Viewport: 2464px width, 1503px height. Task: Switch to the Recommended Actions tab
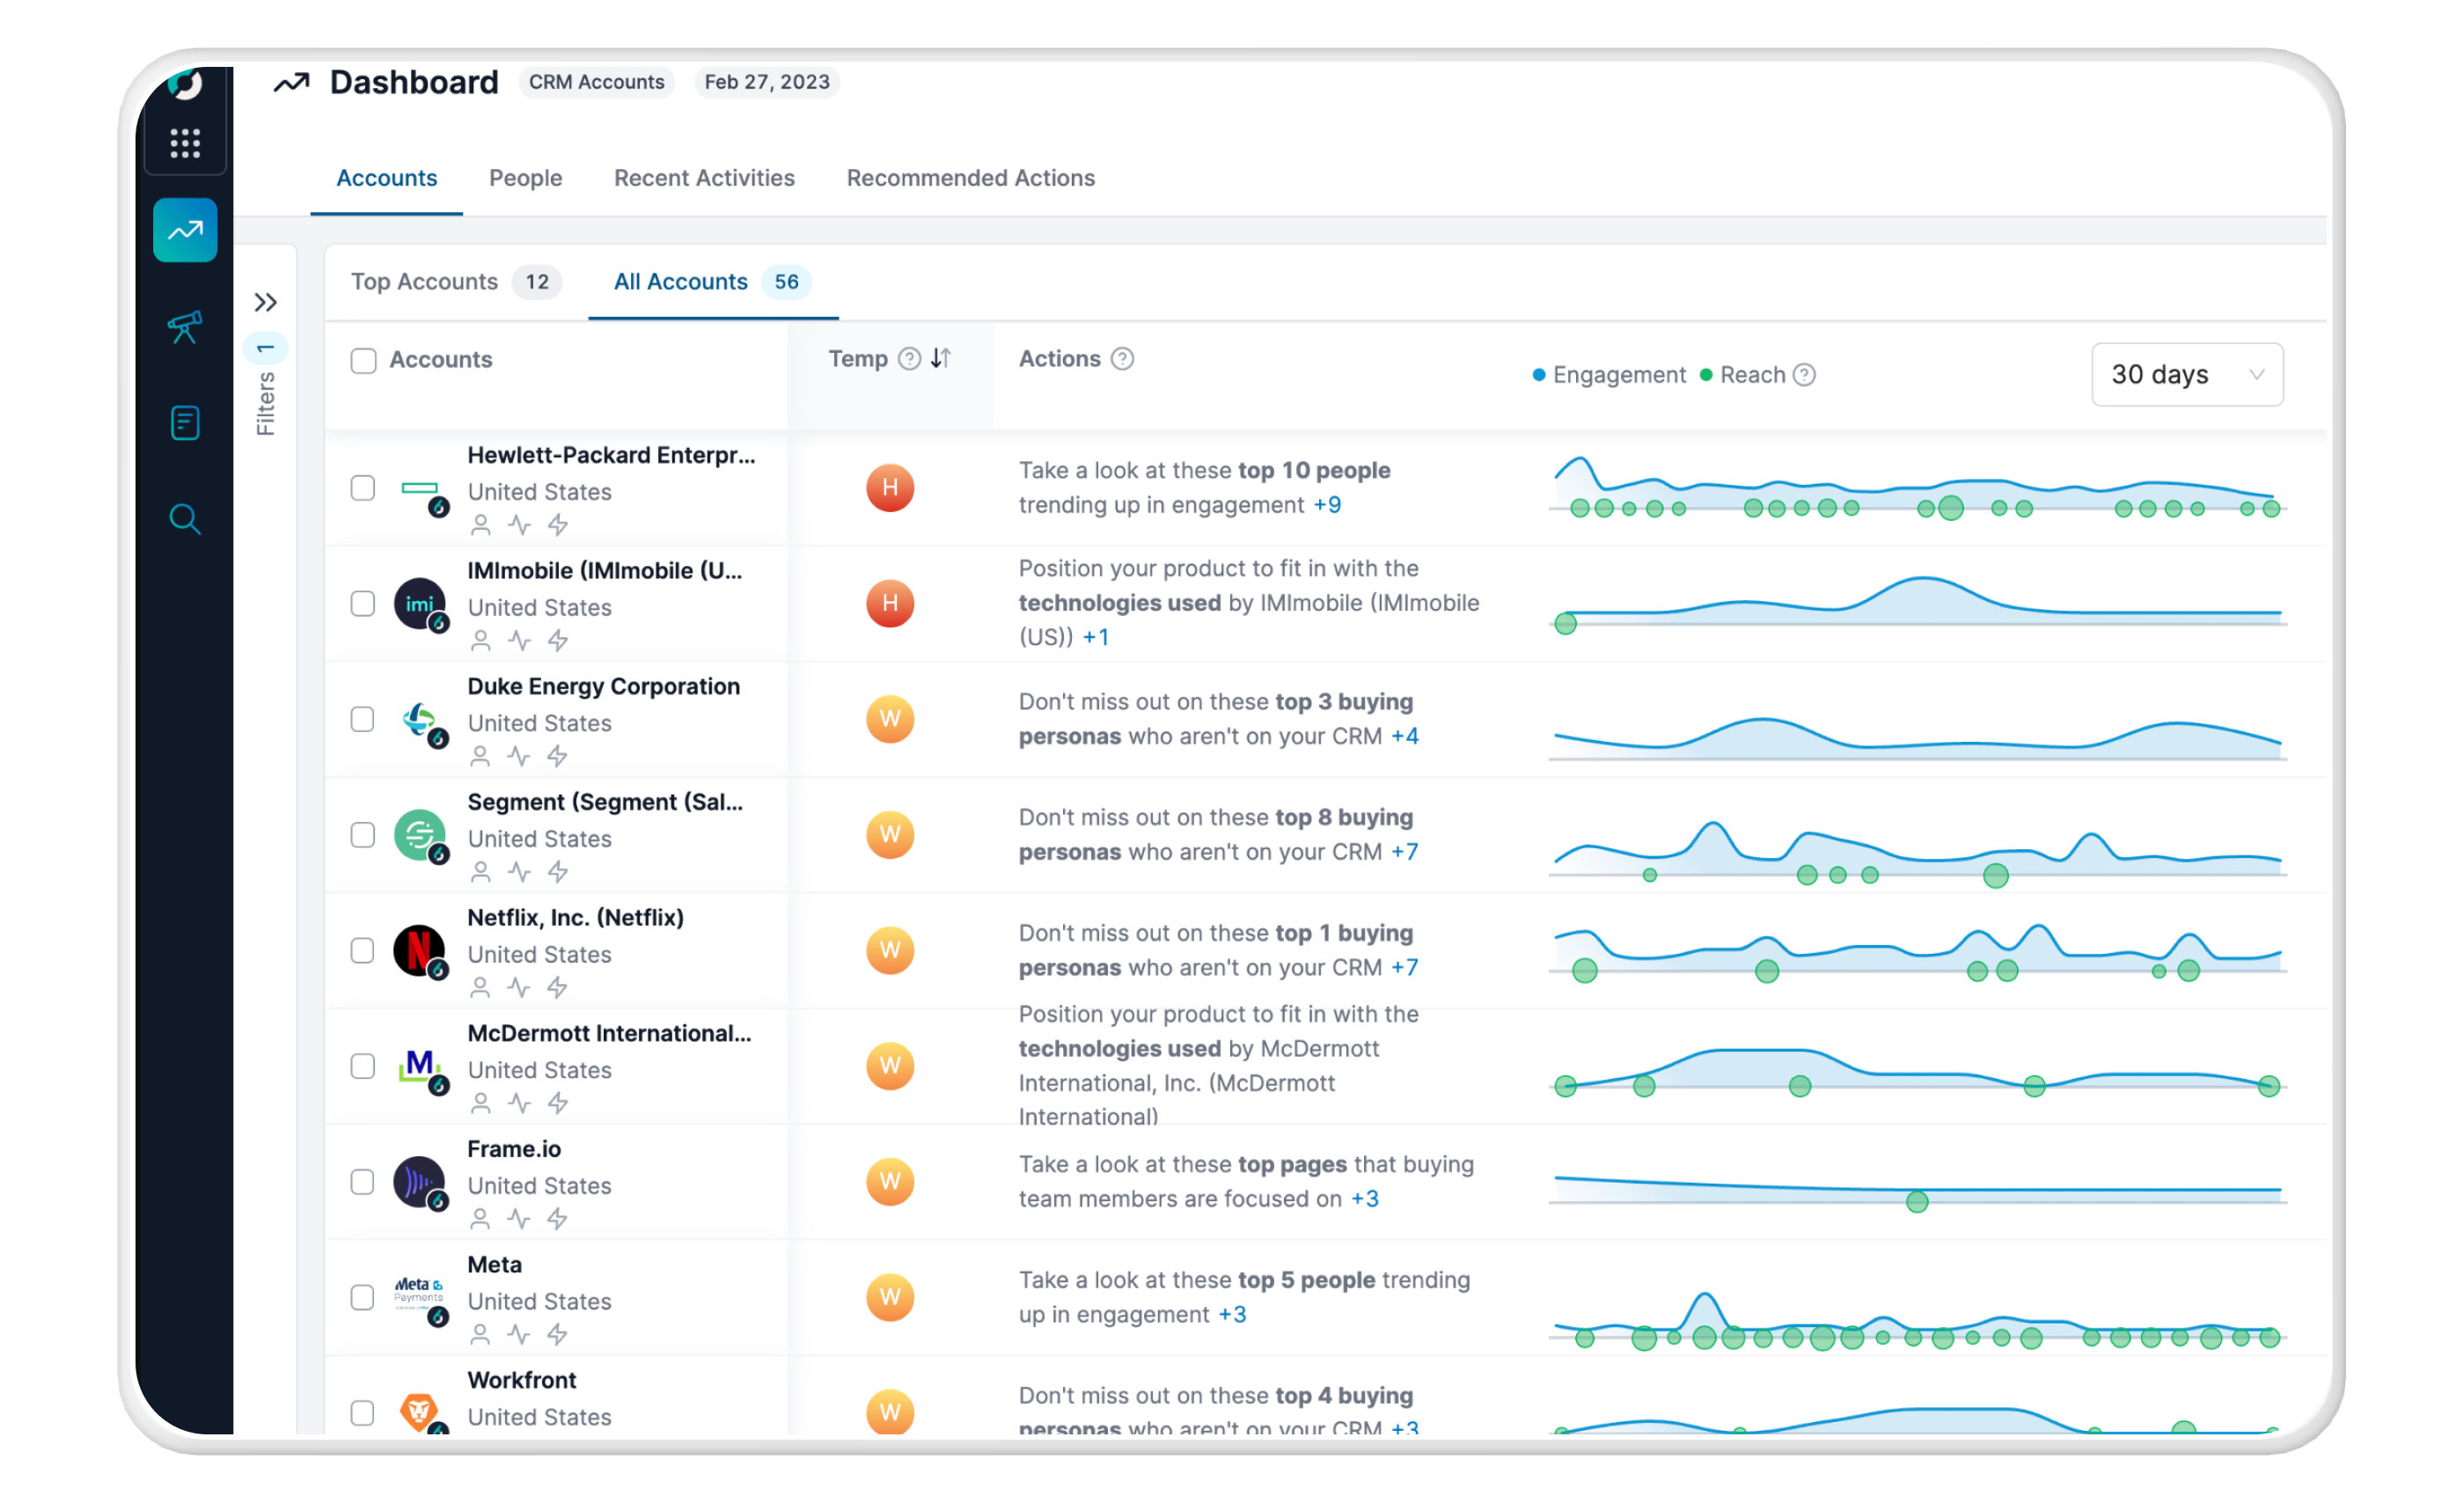coord(970,178)
